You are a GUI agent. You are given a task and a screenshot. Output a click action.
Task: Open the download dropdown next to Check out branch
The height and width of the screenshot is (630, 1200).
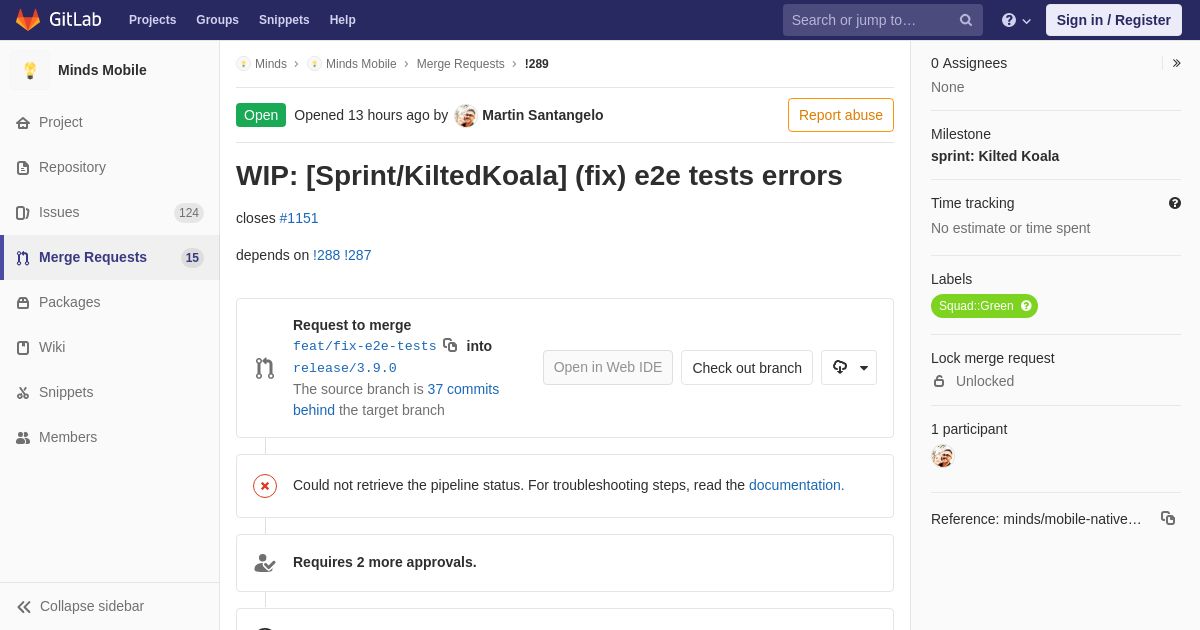pos(849,367)
